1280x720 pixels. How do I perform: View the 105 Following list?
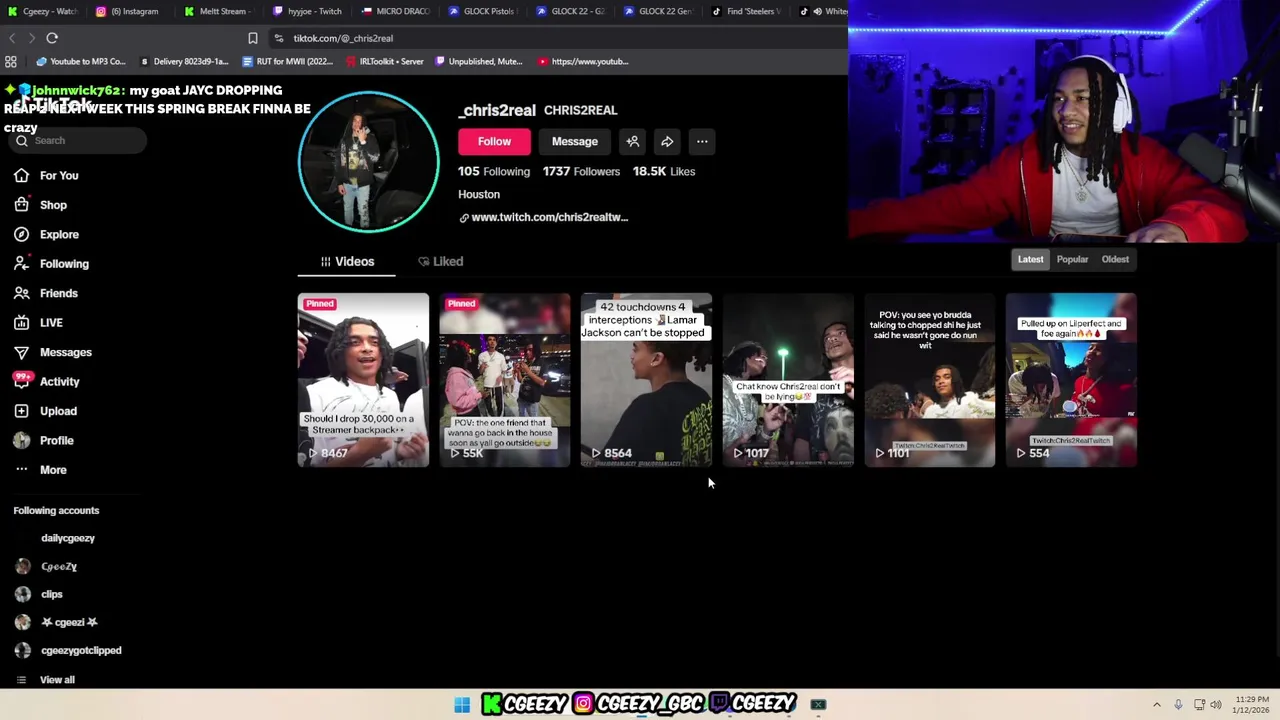(494, 172)
